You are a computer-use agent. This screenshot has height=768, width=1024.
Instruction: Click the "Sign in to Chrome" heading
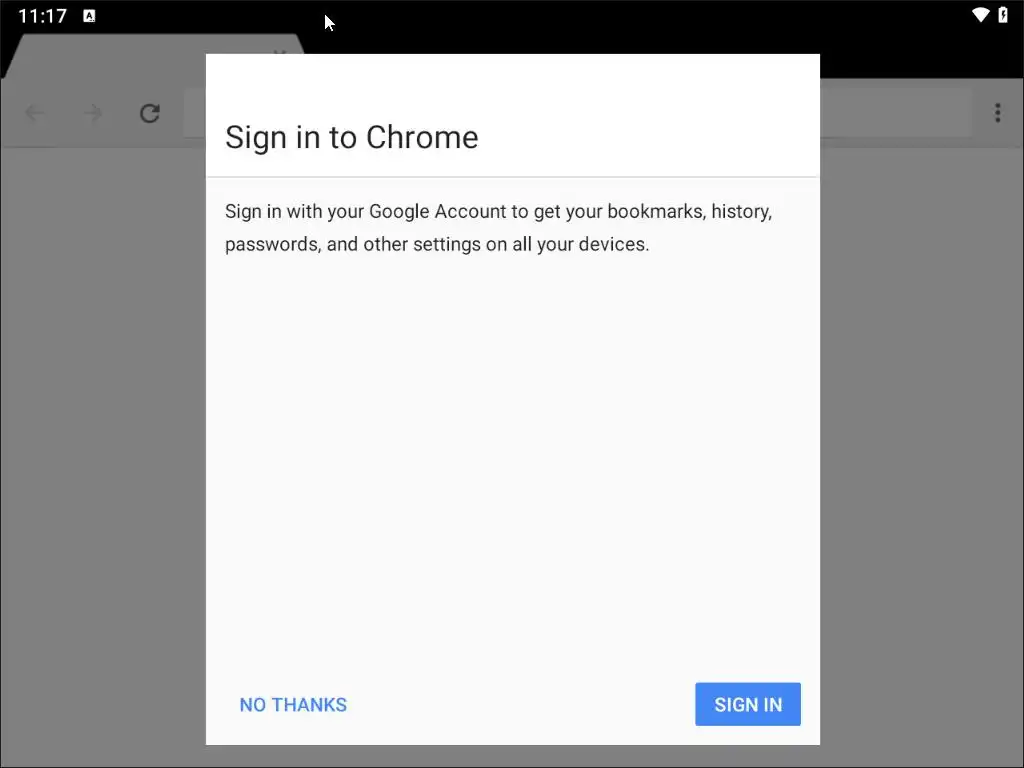point(351,138)
